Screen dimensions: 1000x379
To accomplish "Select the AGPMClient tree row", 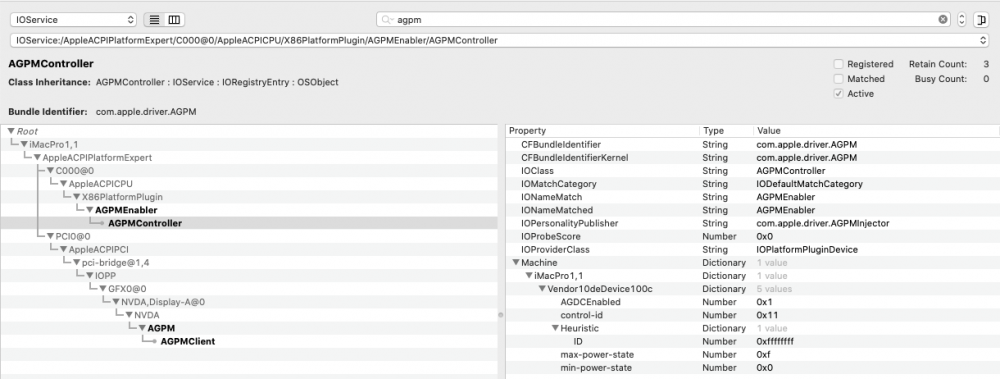I will pyautogui.click(x=249, y=341).
